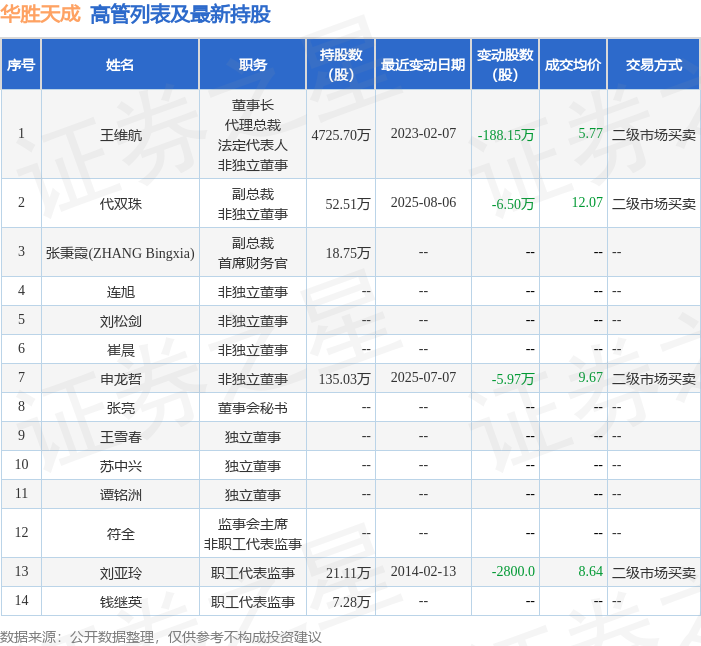Select the 交易方式 column header
Image resolution: width=701 pixels, height=646 pixels.
[x=654, y=65]
